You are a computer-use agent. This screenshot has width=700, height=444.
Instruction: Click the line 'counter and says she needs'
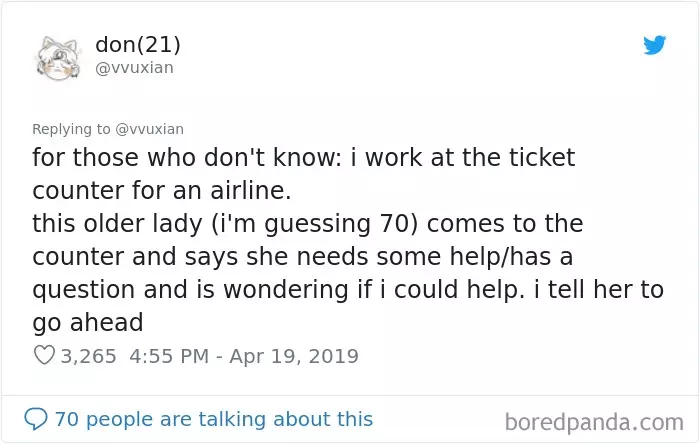pos(302,257)
